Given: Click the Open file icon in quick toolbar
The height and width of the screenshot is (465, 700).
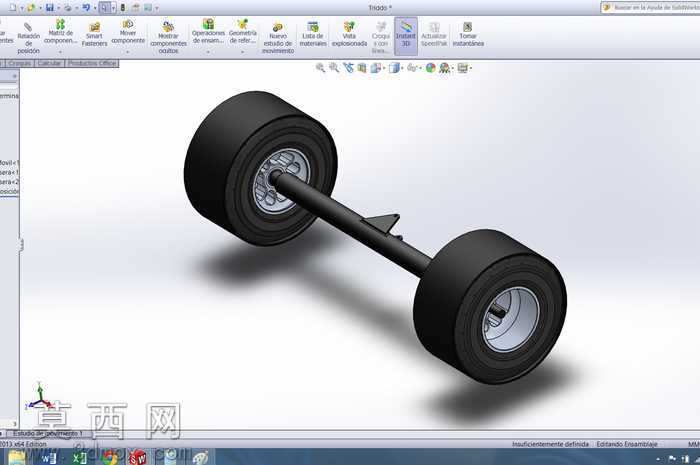Looking at the screenshot, I should click(31, 8).
